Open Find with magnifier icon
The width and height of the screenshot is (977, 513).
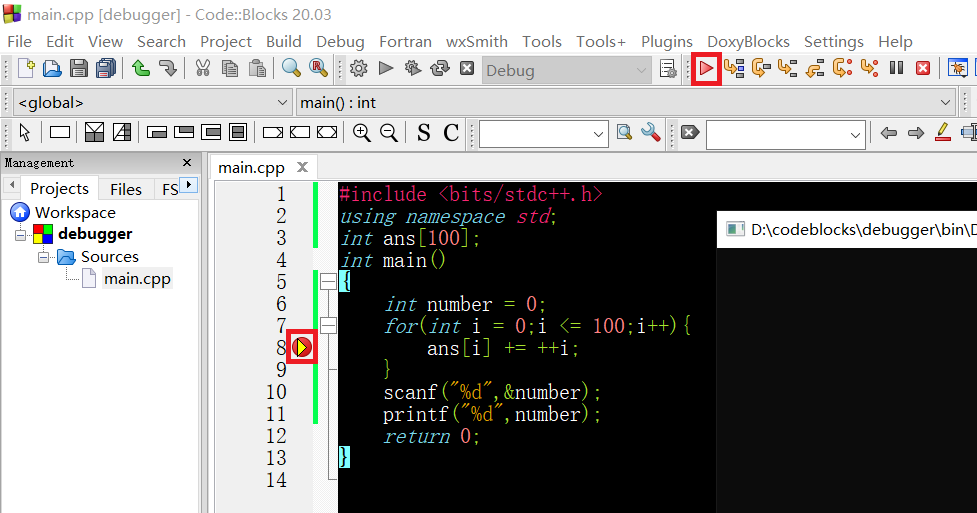(291, 68)
